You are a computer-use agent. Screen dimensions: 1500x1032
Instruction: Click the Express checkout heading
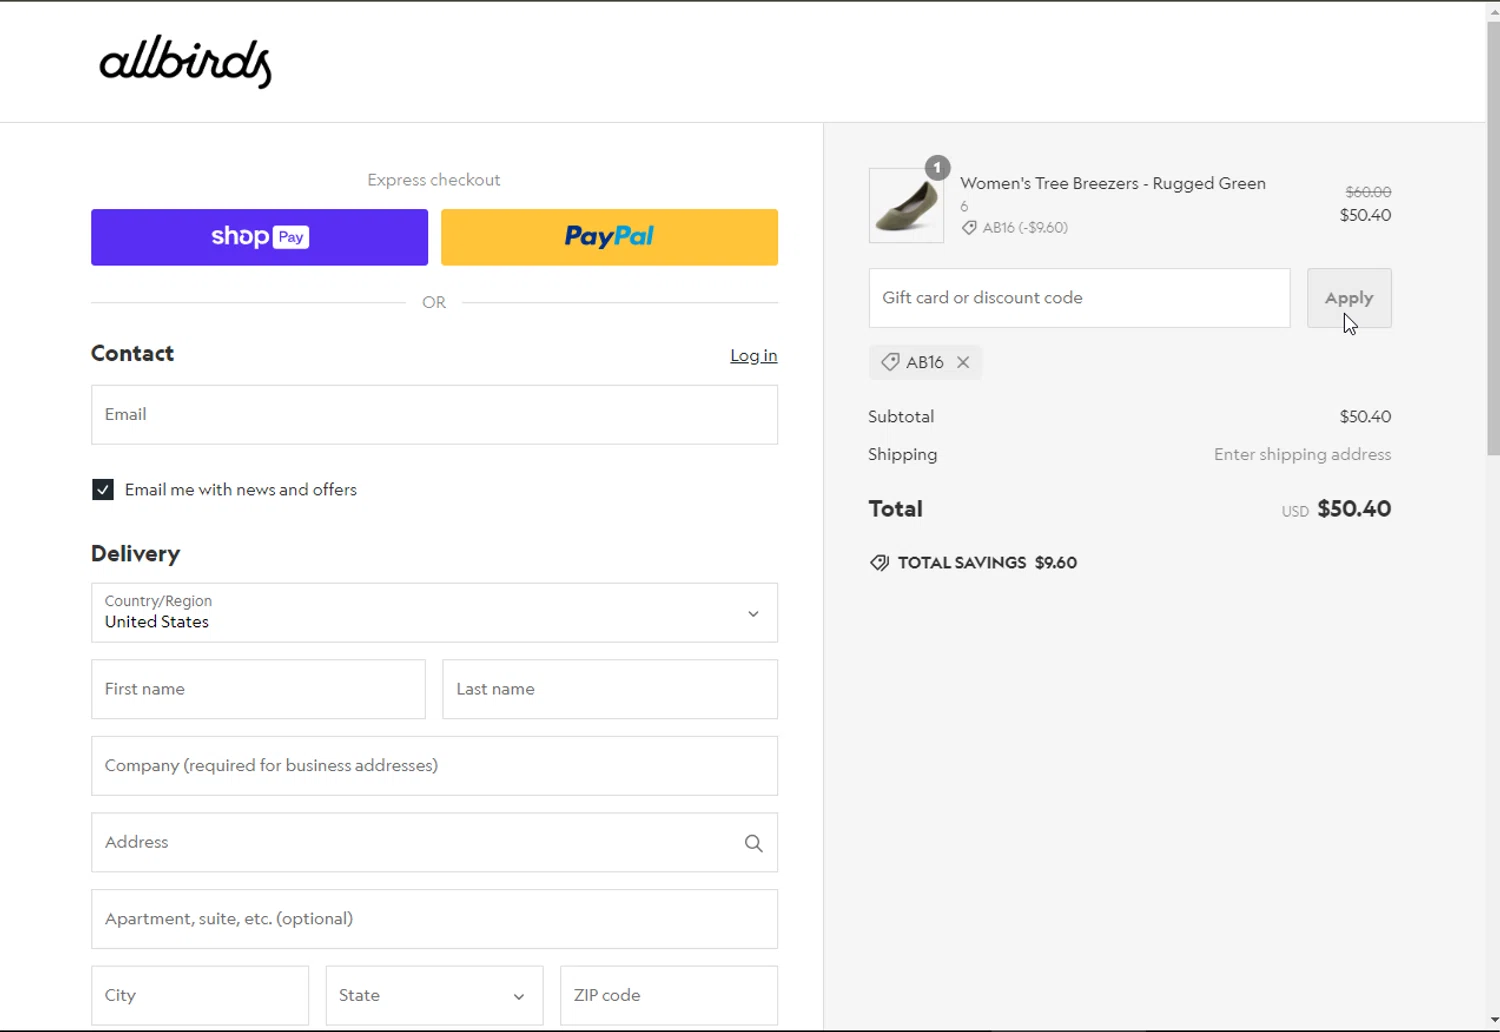pyautogui.click(x=434, y=180)
